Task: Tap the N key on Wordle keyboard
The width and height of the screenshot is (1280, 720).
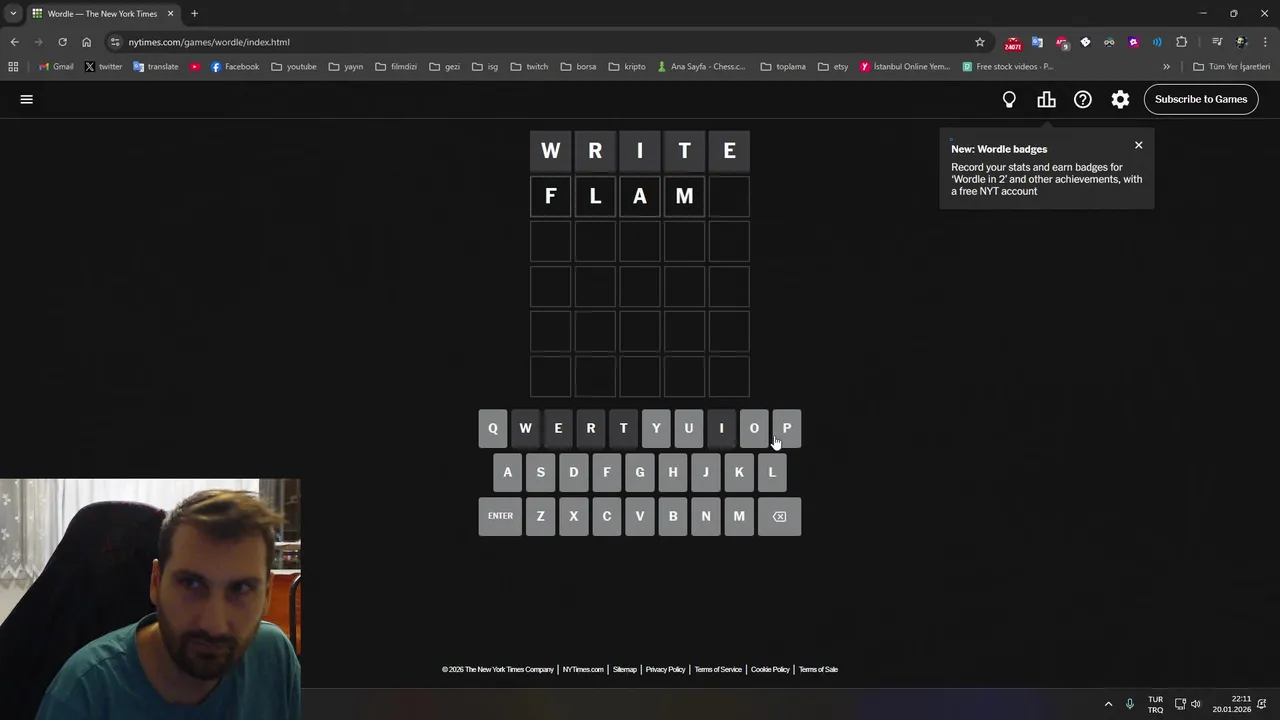Action: coord(706,516)
